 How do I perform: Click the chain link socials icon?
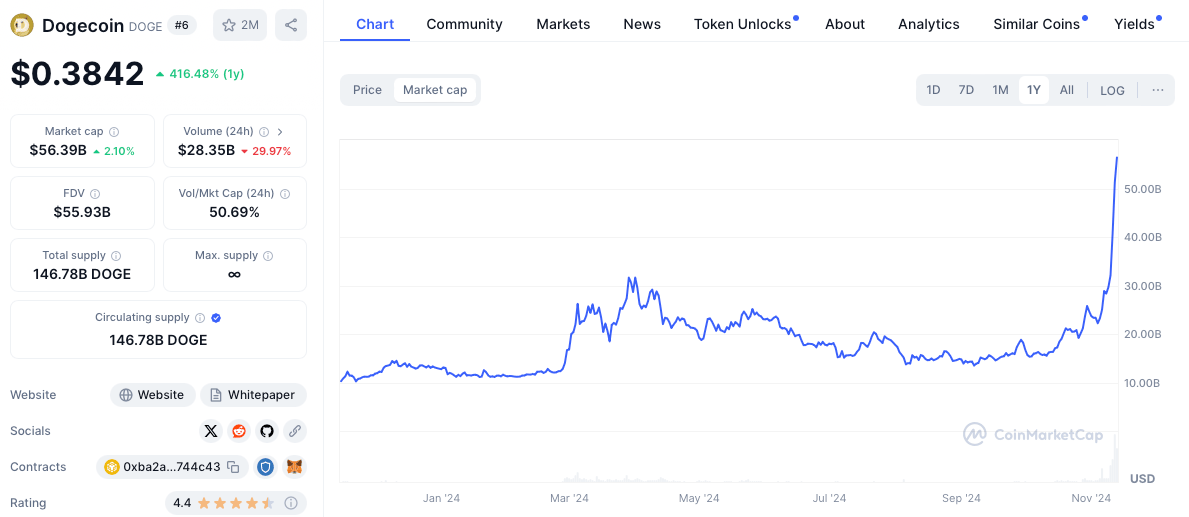(294, 431)
